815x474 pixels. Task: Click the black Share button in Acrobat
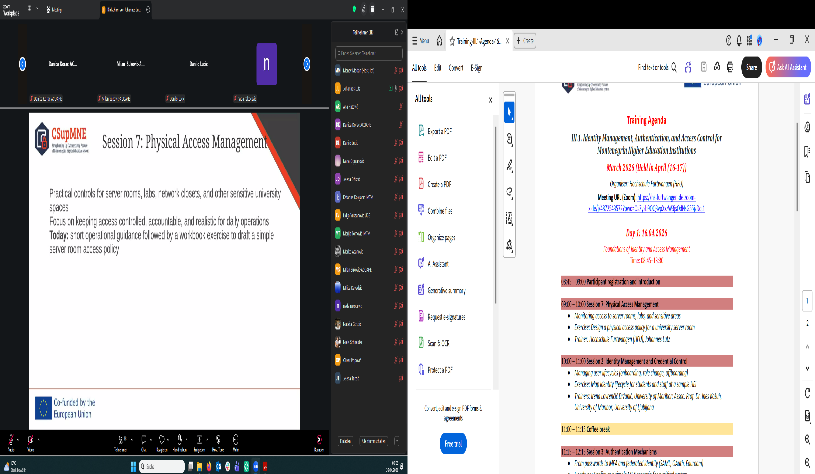[x=751, y=67]
